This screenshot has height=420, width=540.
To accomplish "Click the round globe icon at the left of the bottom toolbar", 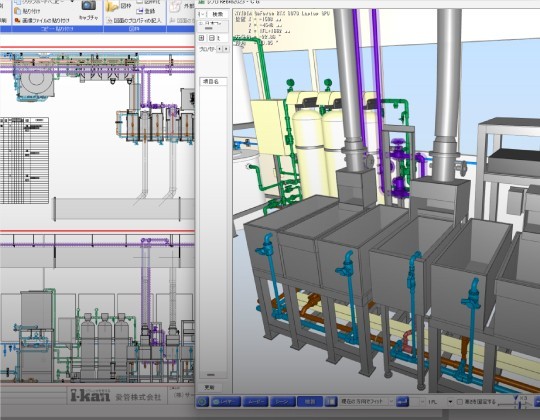I will (x=202, y=402).
